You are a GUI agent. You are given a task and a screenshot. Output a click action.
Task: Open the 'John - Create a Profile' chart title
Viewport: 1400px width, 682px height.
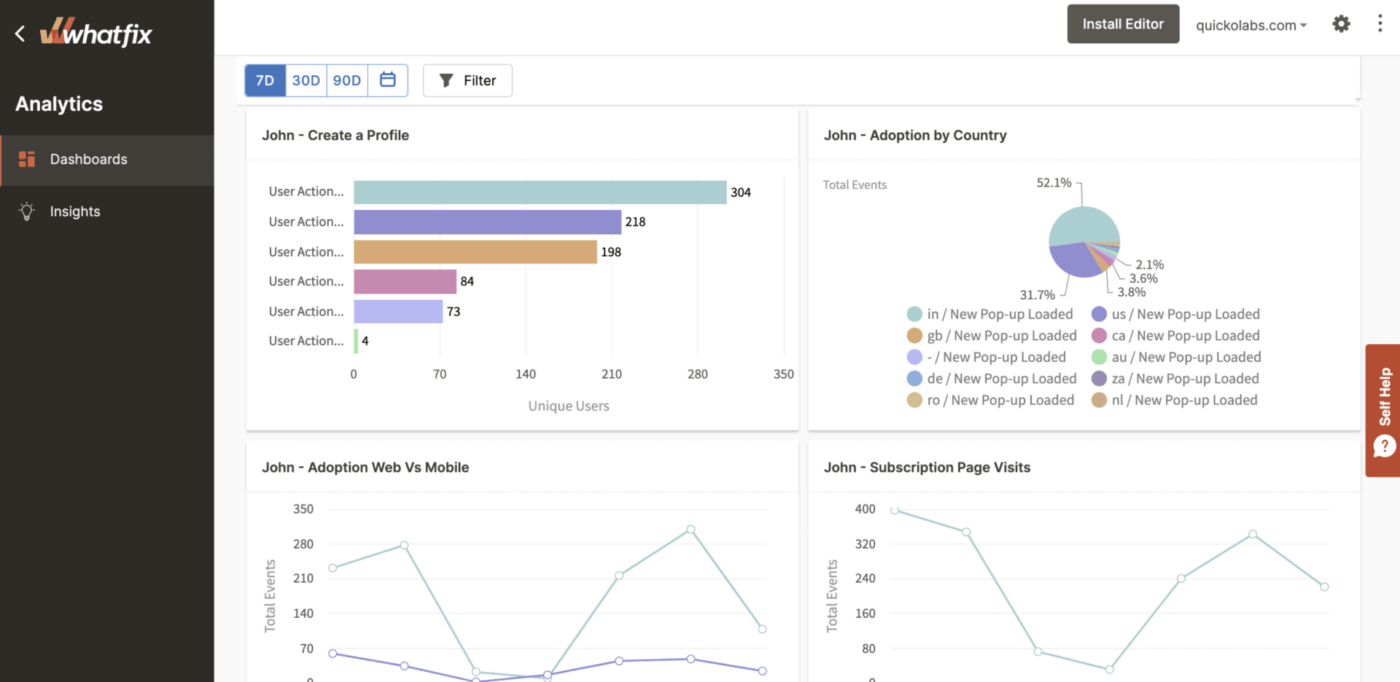click(335, 135)
